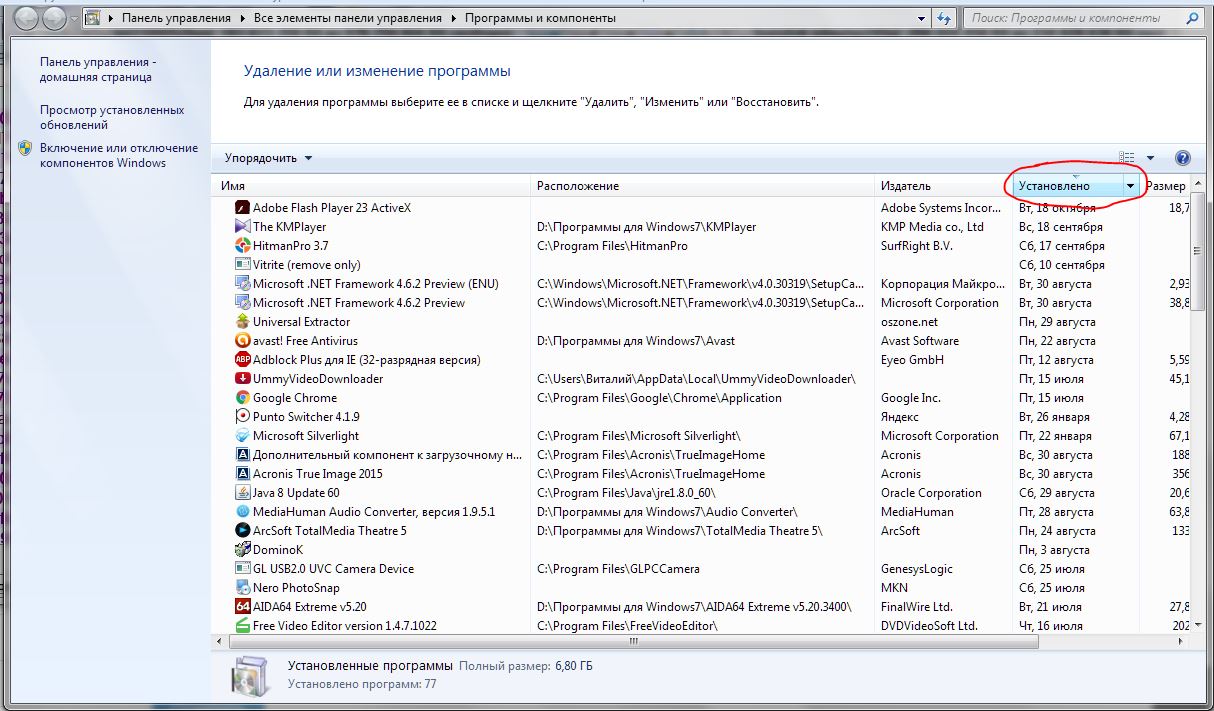Screen dimensions: 1214x711
Task: Click the Punto Switcher 4.1.9 icon
Action: click(x=242, y=417)
